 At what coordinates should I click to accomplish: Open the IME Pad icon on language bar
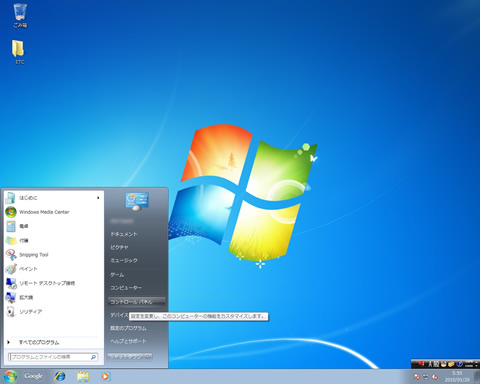[x=444, y=364]
